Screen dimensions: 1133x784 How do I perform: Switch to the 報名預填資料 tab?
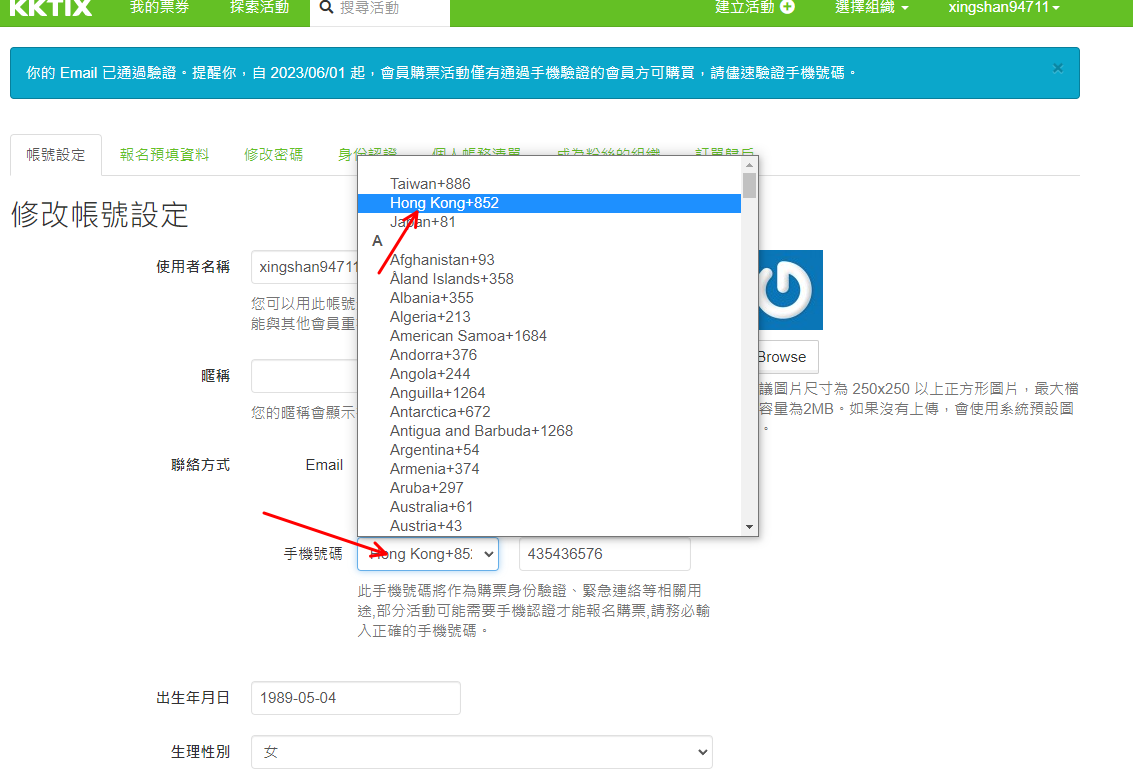[x=164, y=155]
